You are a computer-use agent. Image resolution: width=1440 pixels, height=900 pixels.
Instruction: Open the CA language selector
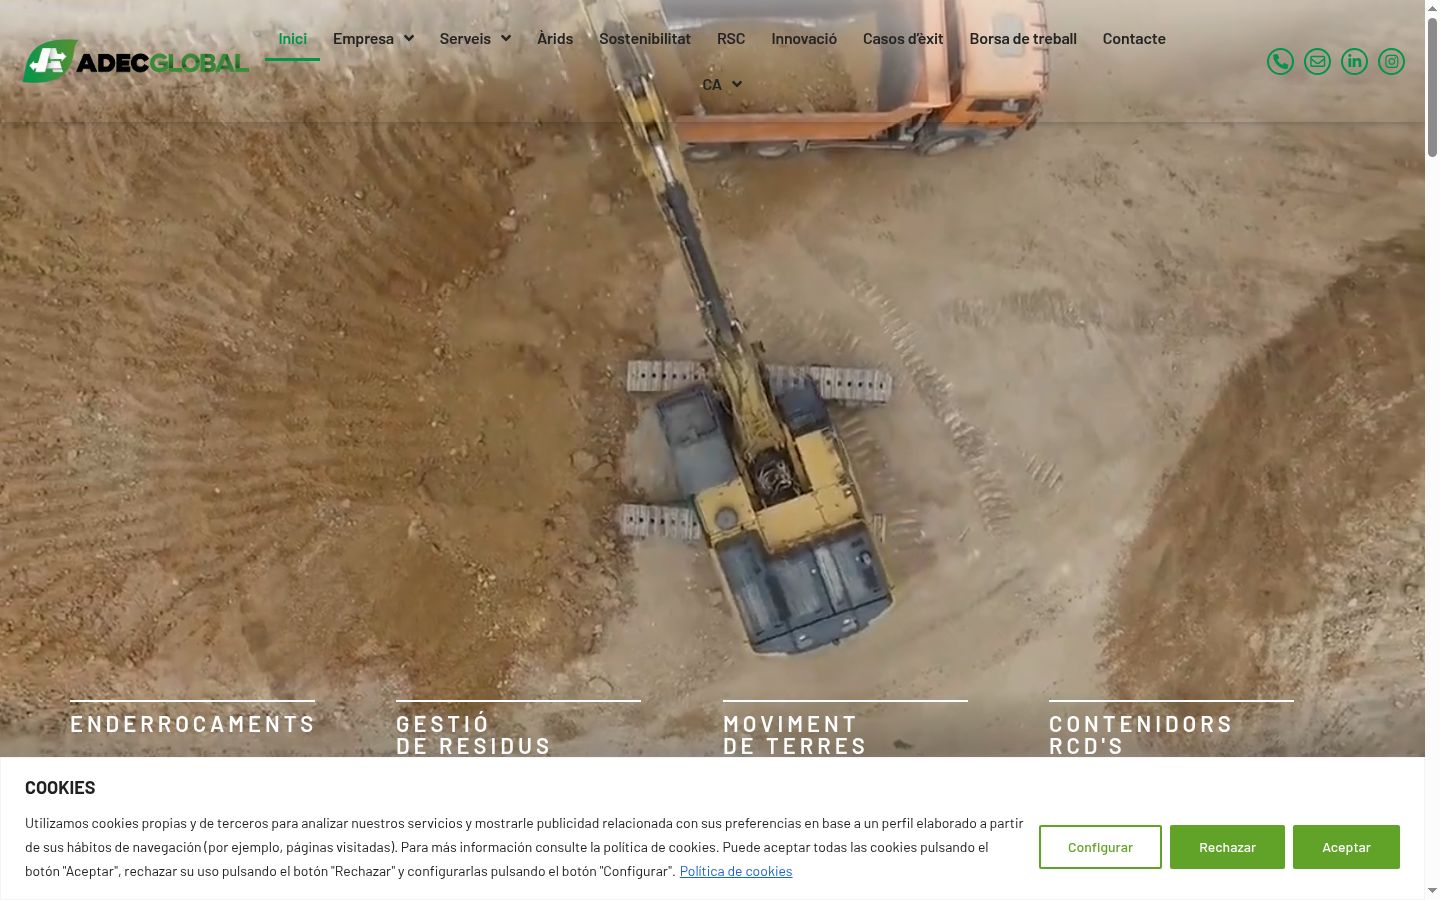click(721, 85)
